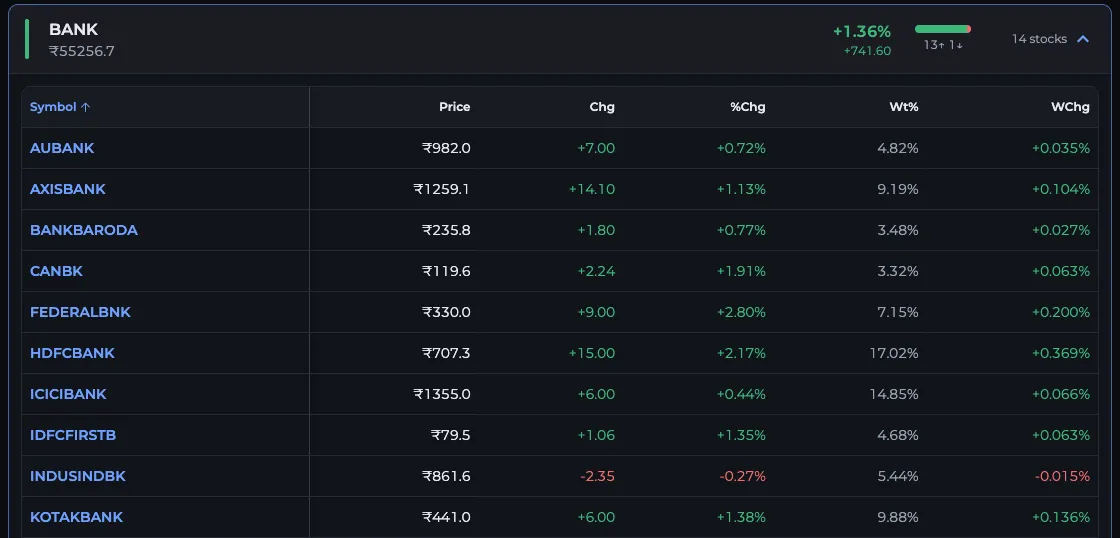
Task: Click BANKBARODA weight 3.48%
Action: (899, 230)
